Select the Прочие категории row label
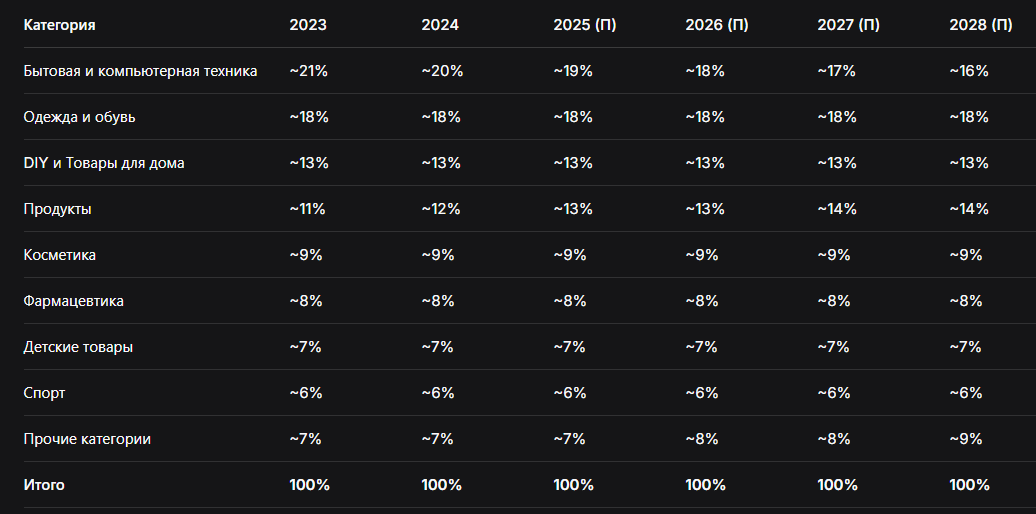 tap(87, 439)
